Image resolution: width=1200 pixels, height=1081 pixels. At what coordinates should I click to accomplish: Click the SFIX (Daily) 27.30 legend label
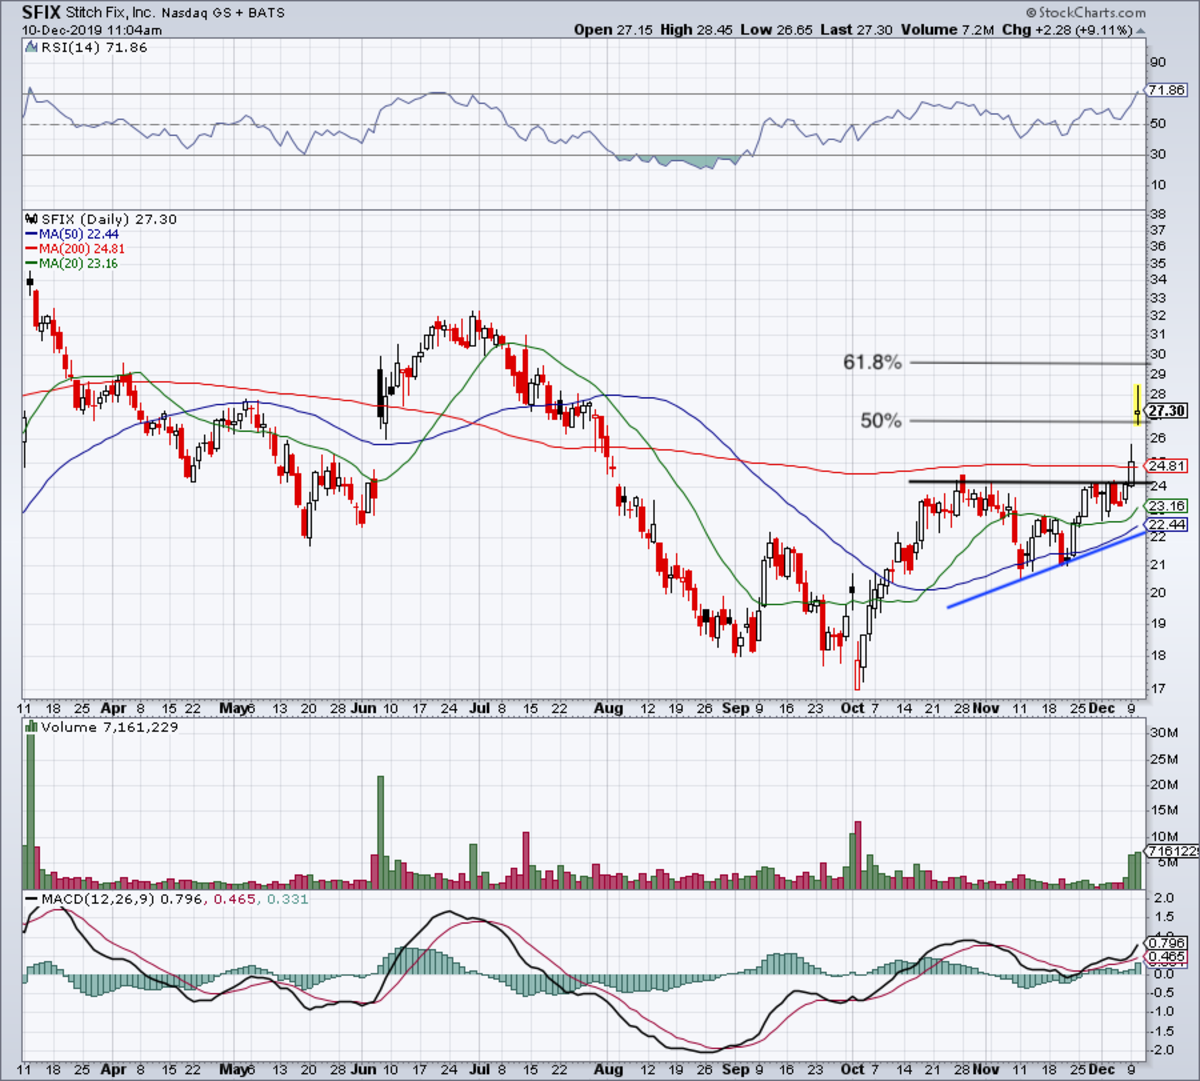coord(108,219)
